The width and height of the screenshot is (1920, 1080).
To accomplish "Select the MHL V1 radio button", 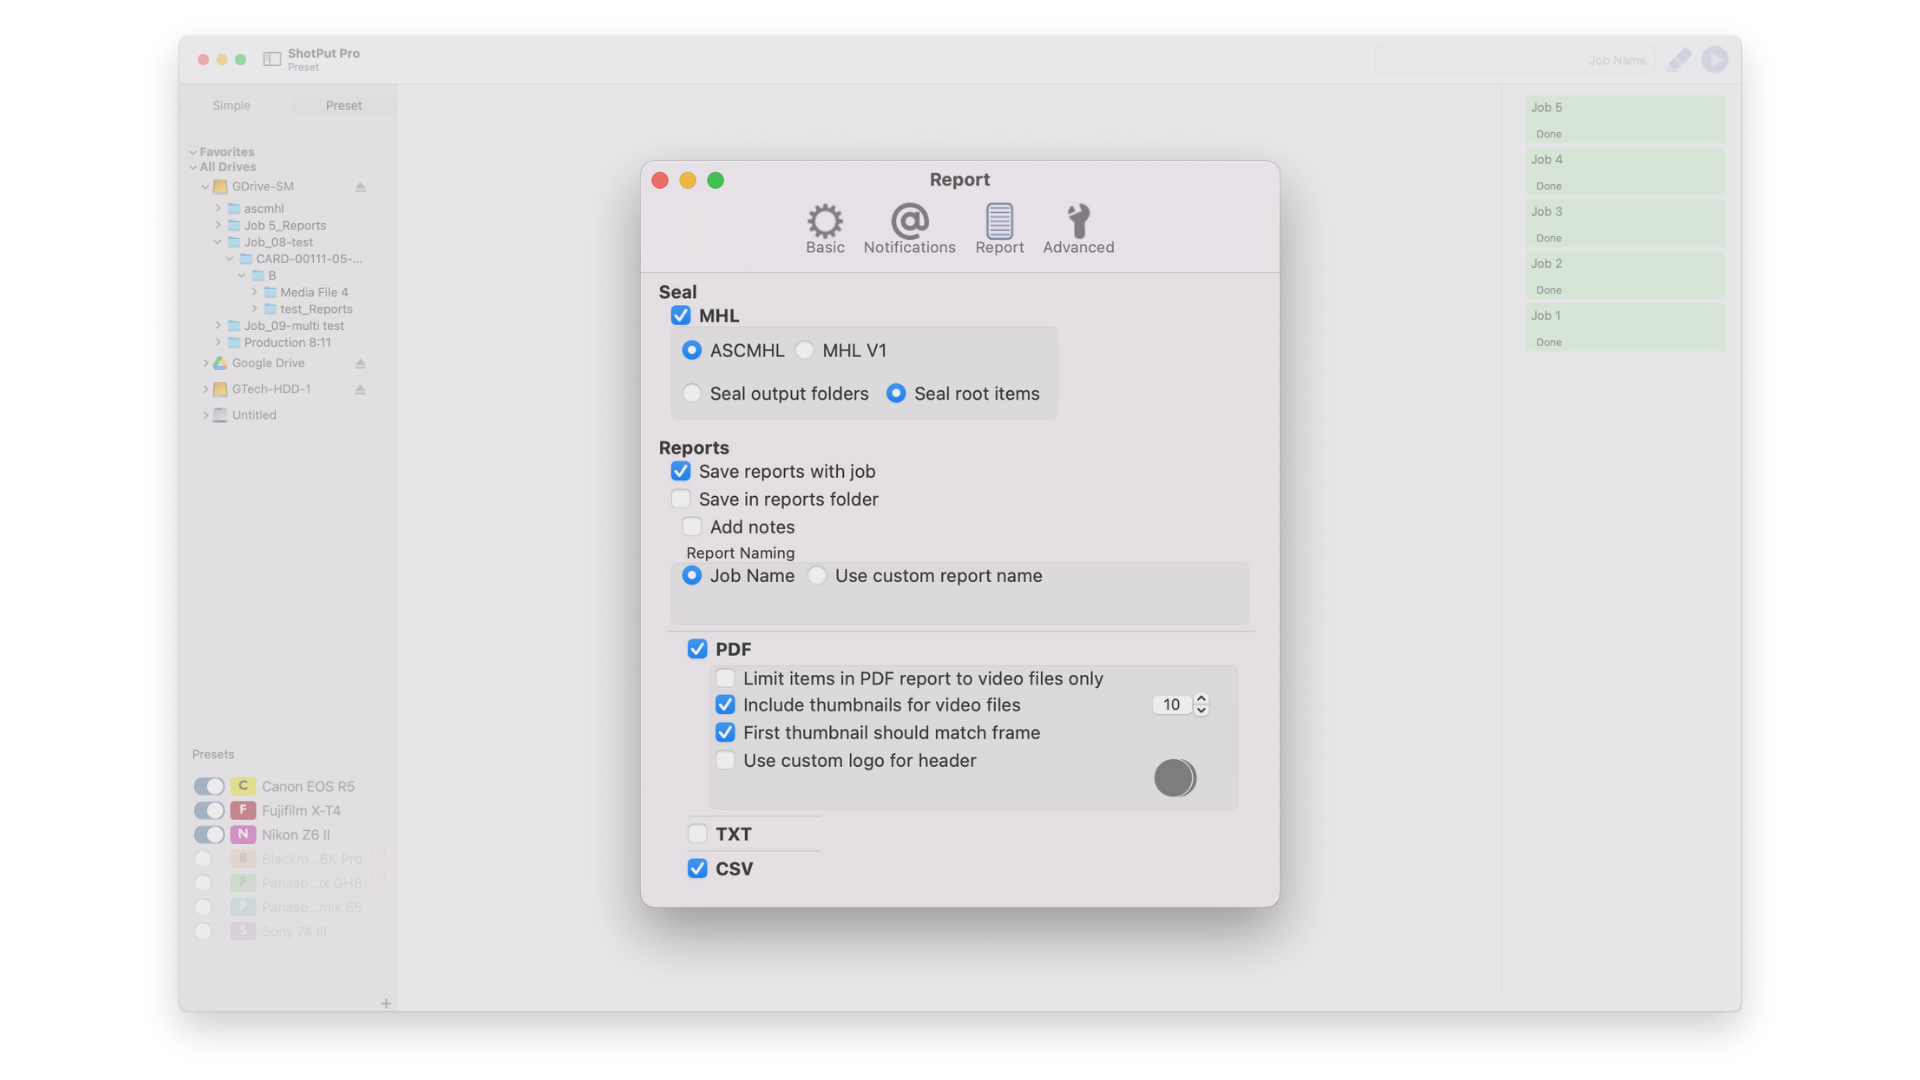I will point(804,350).
